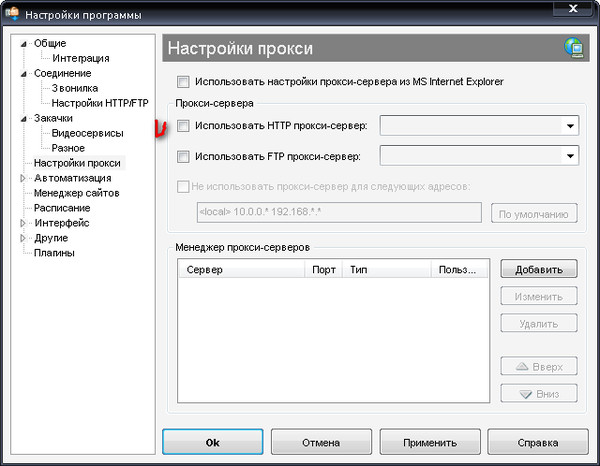Open the 'Видеосервисы' settings page
The width and height of the screenshot is (600, 466).
click(87, 133)
